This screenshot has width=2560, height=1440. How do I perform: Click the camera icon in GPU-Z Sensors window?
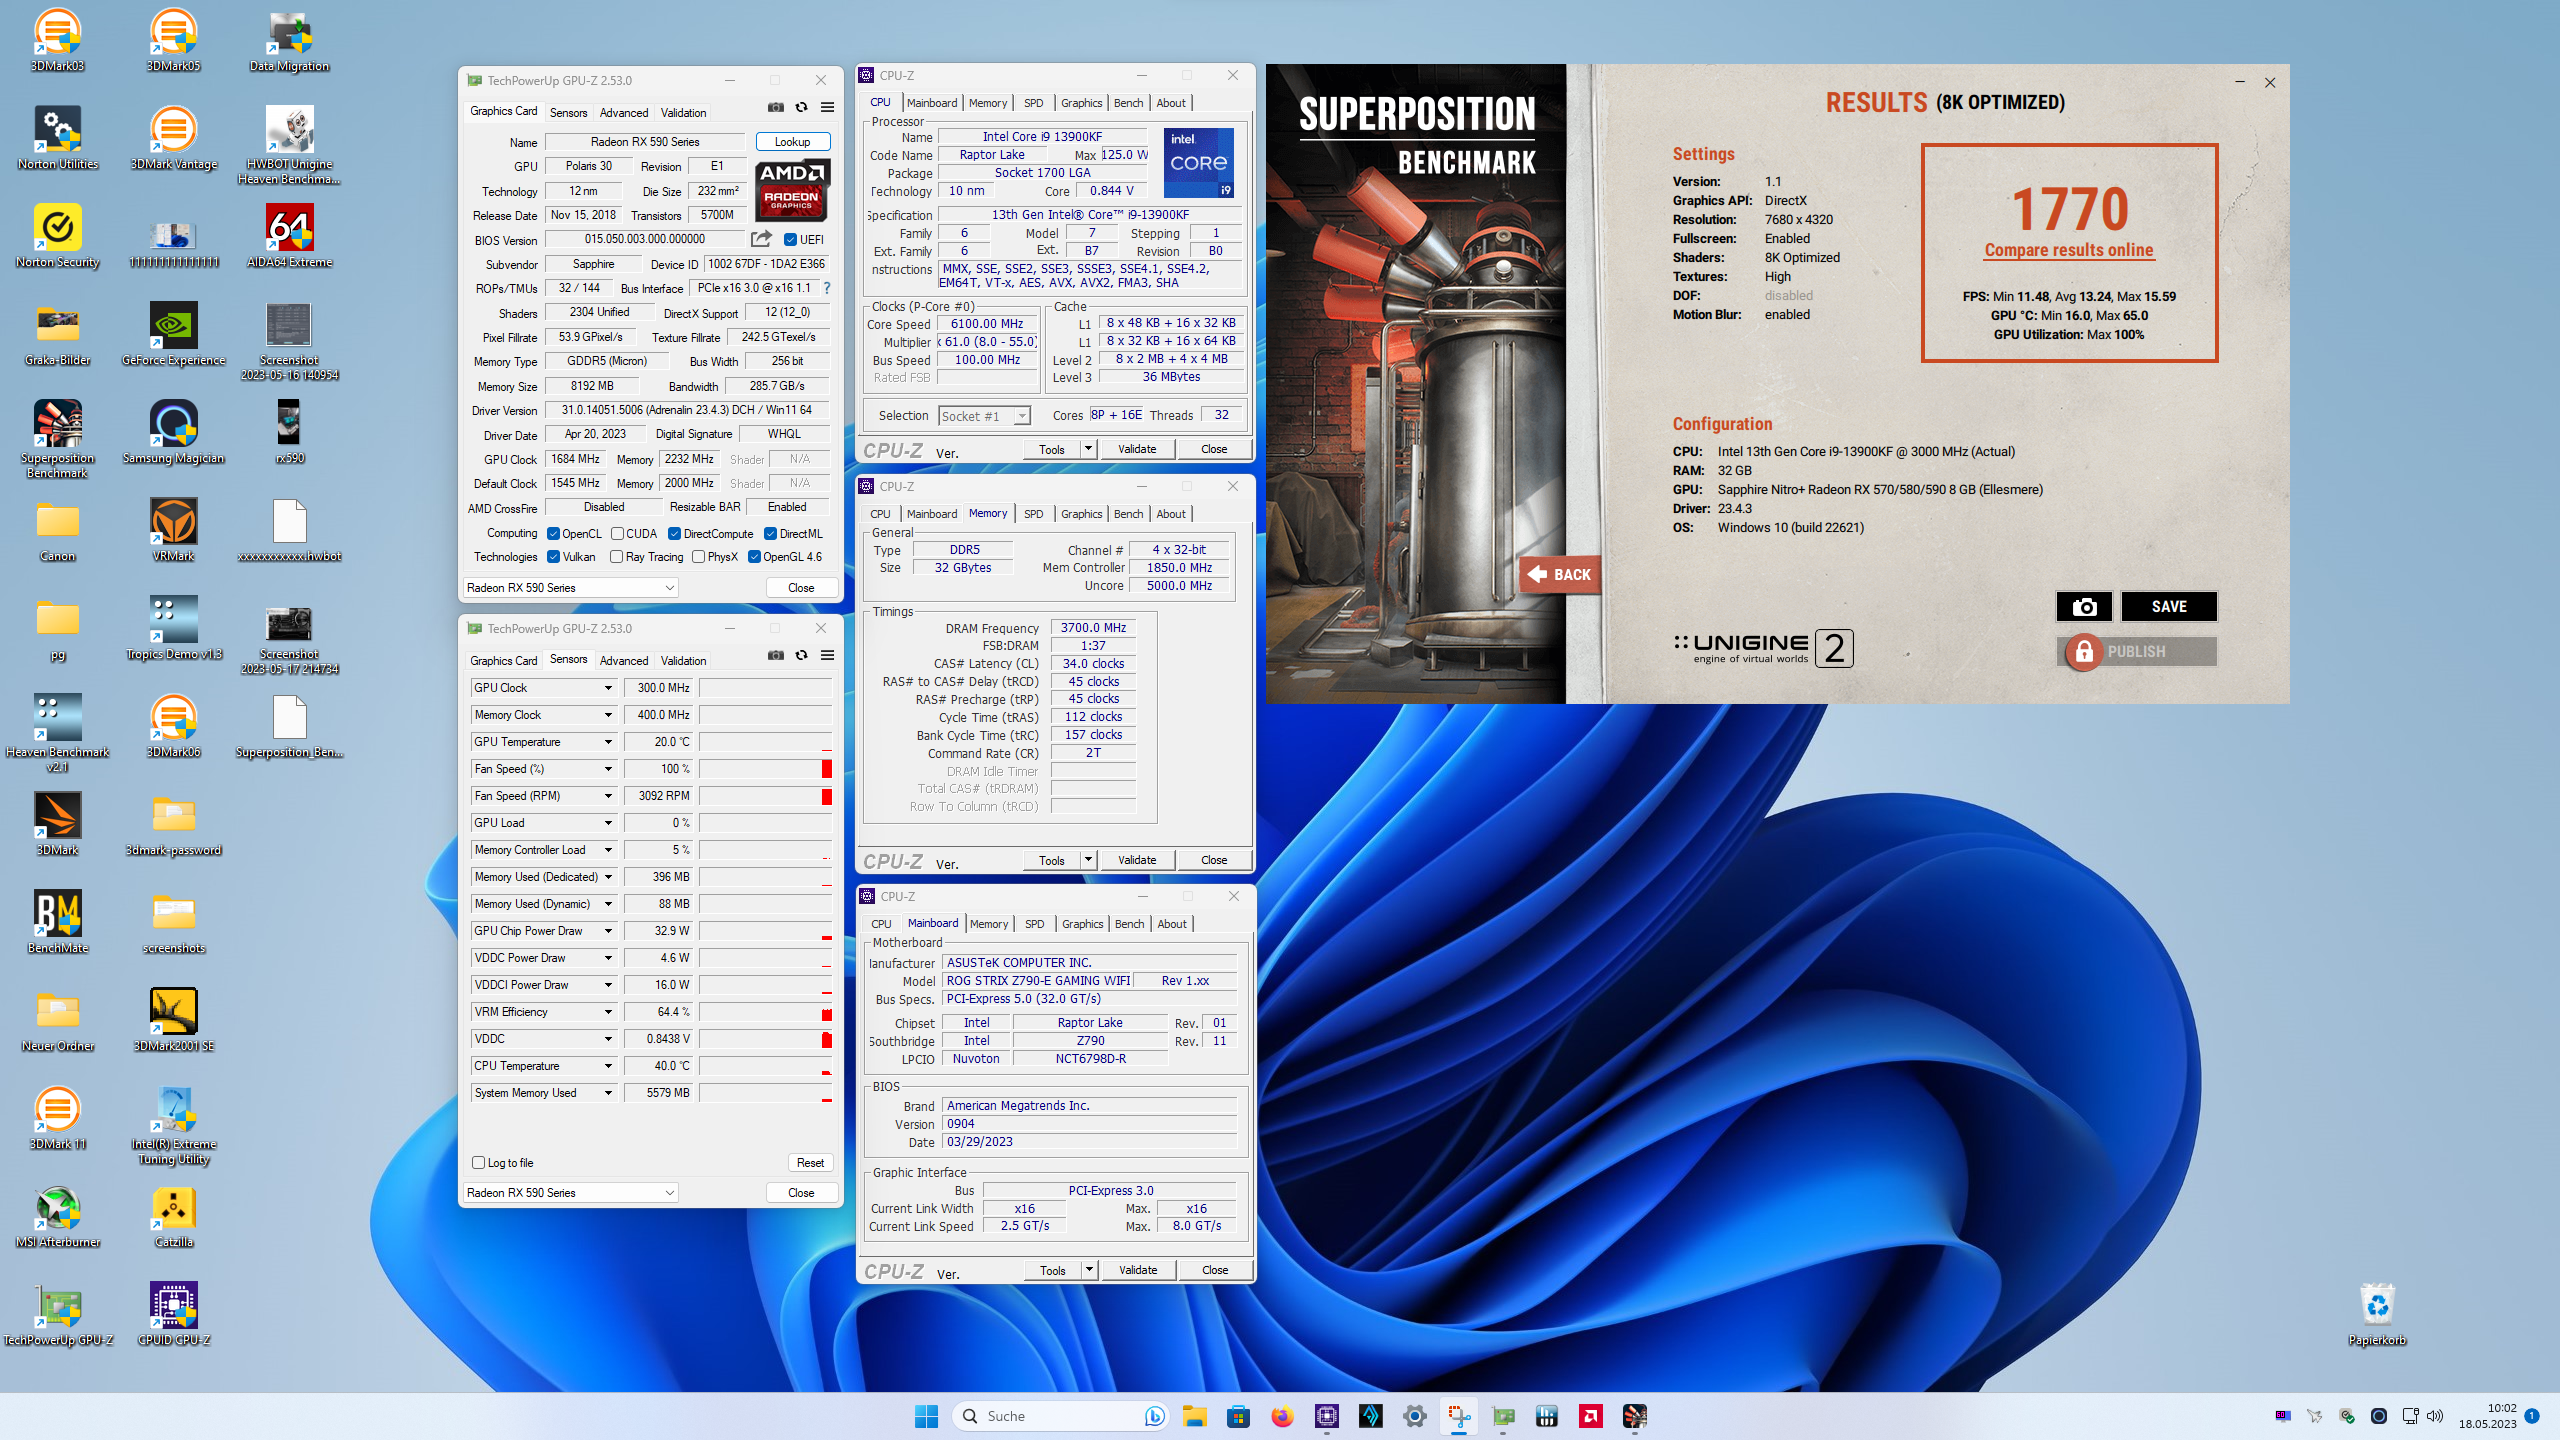775,656
